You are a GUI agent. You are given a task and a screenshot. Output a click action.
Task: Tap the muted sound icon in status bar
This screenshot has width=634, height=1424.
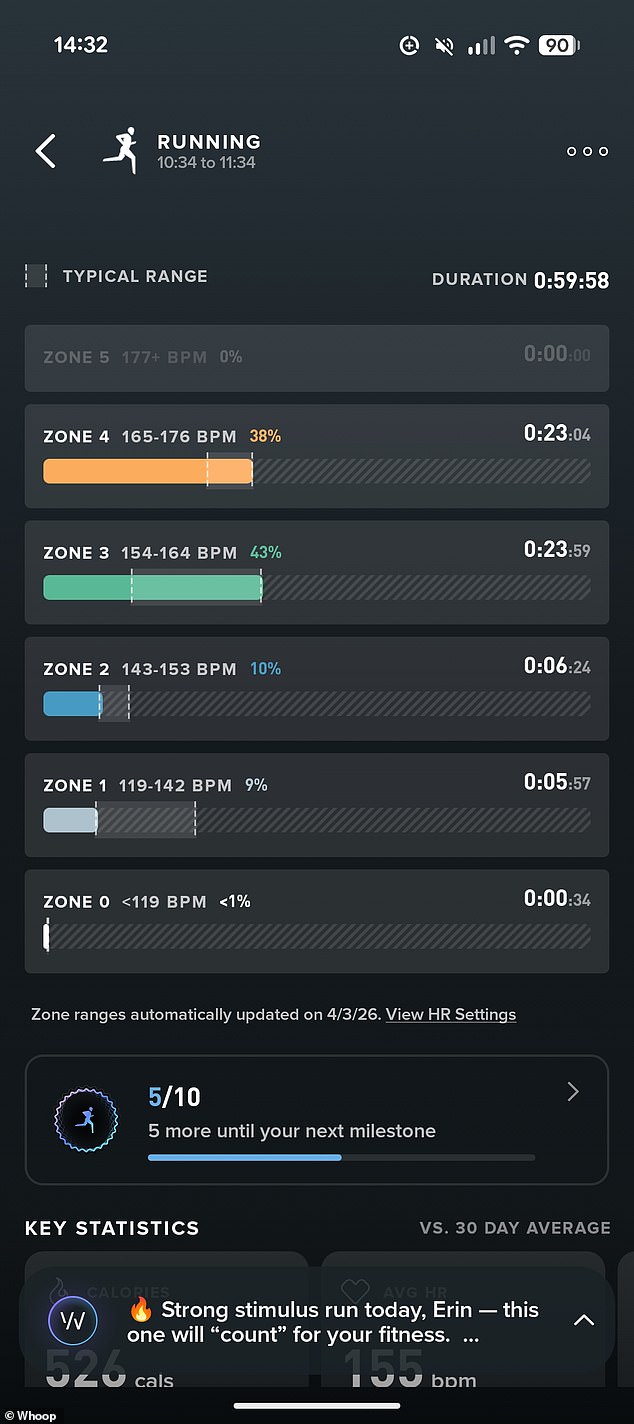[444, 45]
